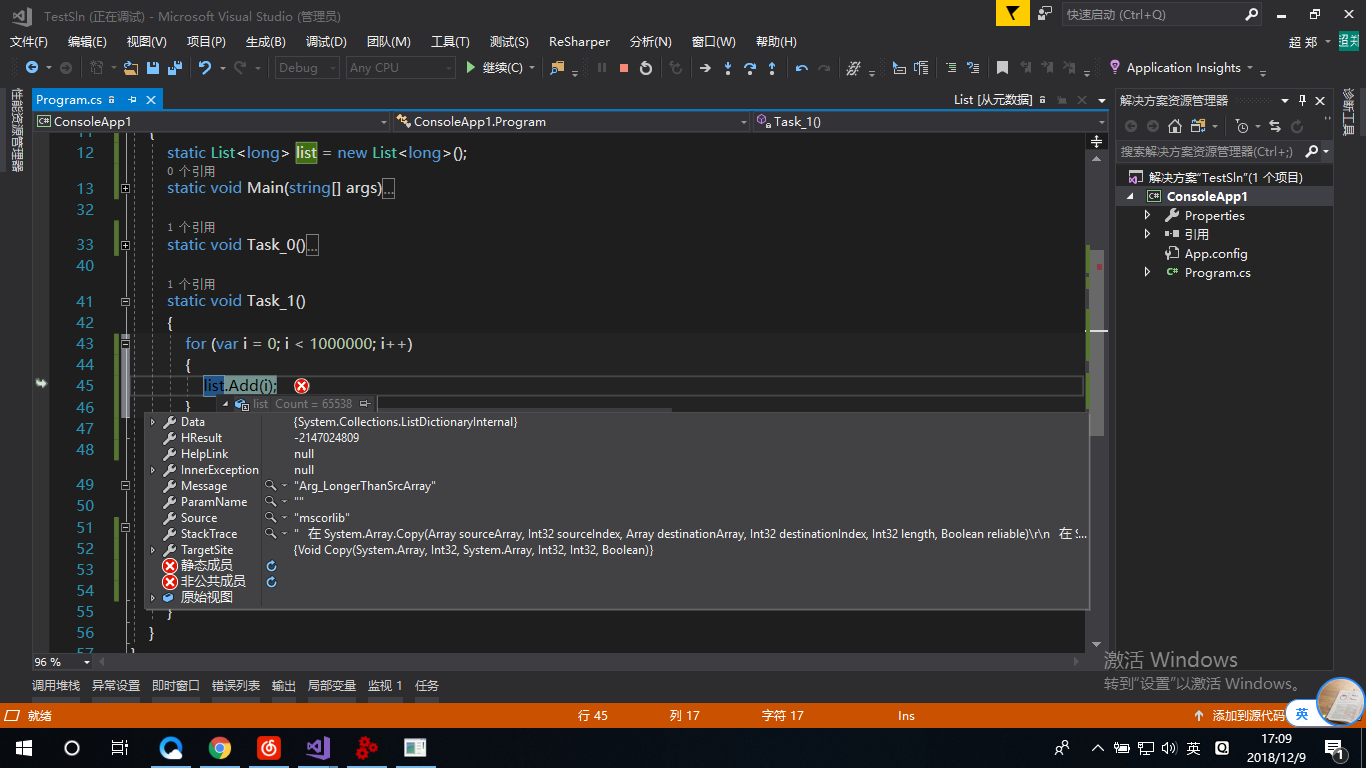Open the Message text visualizer magnifier
The height and width of the screenshot is (768, 1366).
click(x=270, y=486)
